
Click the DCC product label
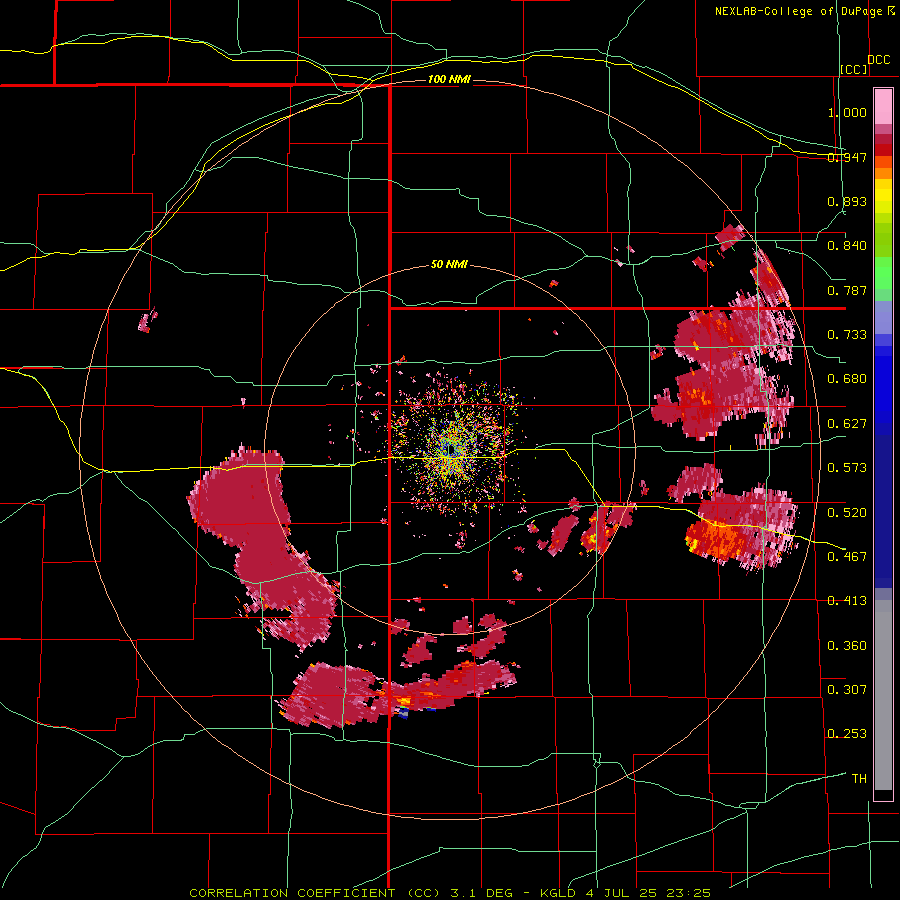tap(878, 60)
